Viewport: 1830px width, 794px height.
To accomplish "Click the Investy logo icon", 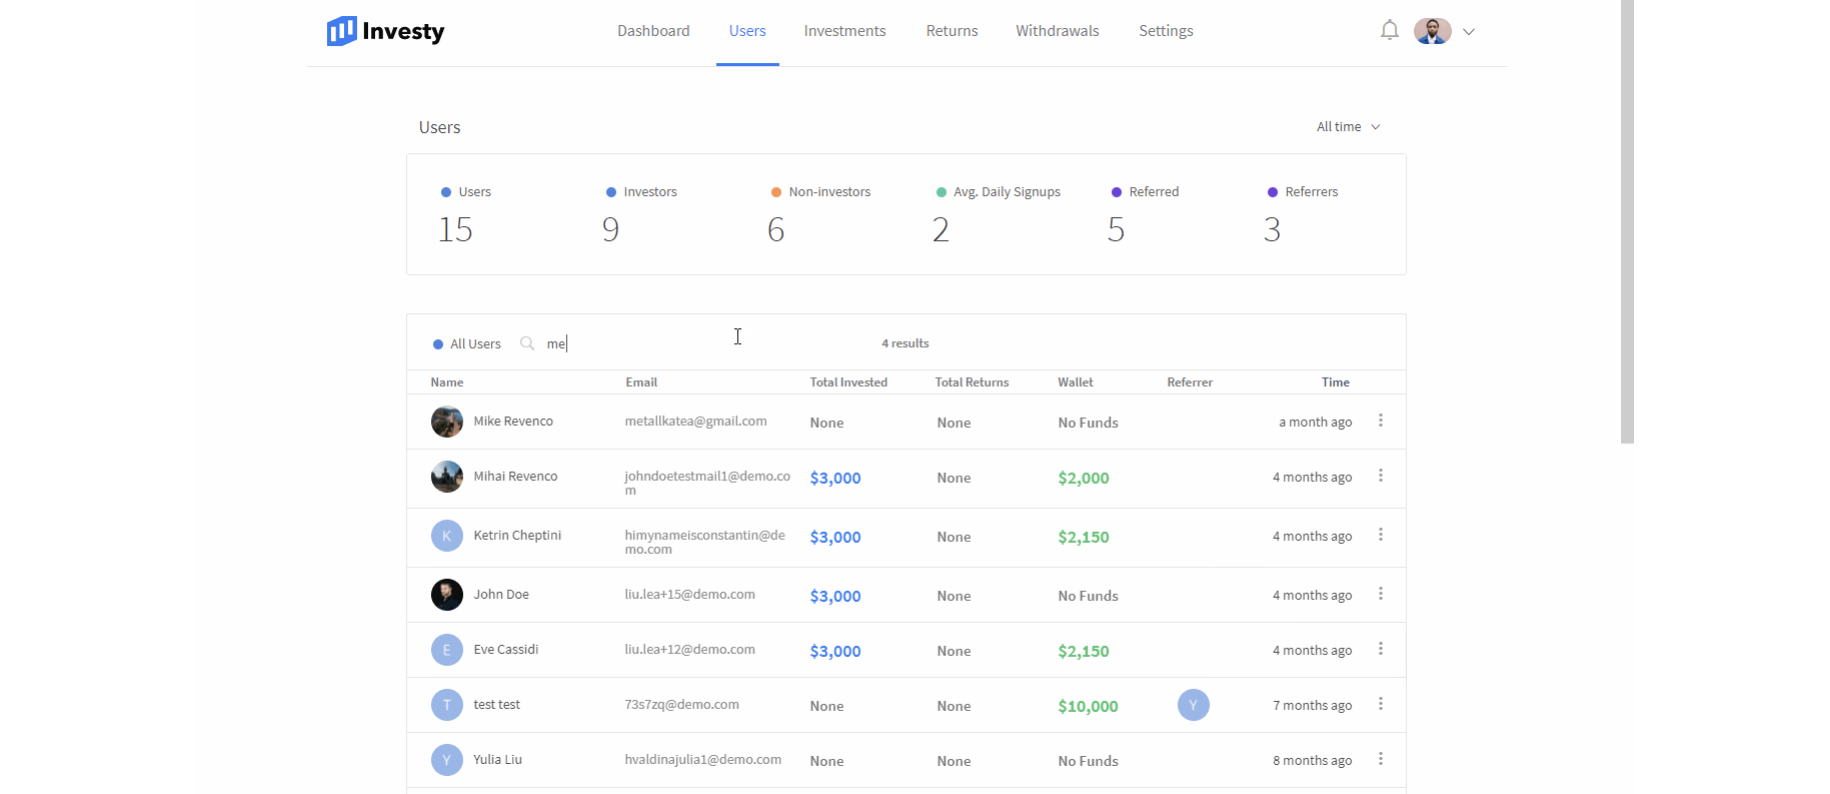I will coord(341,31).
